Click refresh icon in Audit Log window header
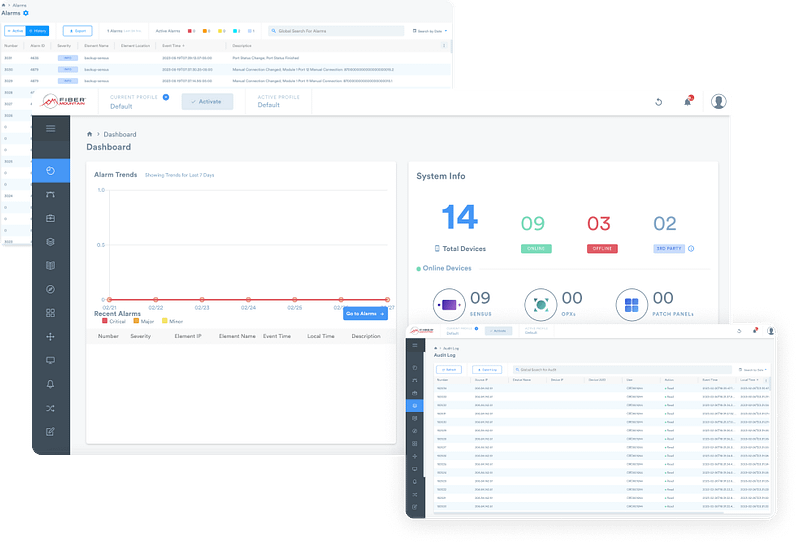 click(739, 331)
